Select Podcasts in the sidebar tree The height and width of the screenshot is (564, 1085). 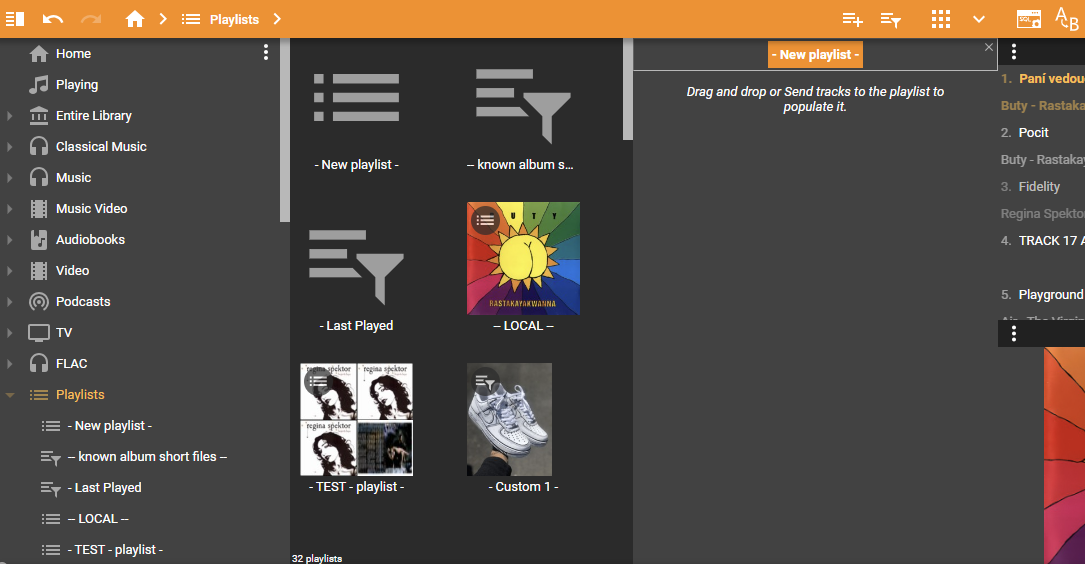83,302
